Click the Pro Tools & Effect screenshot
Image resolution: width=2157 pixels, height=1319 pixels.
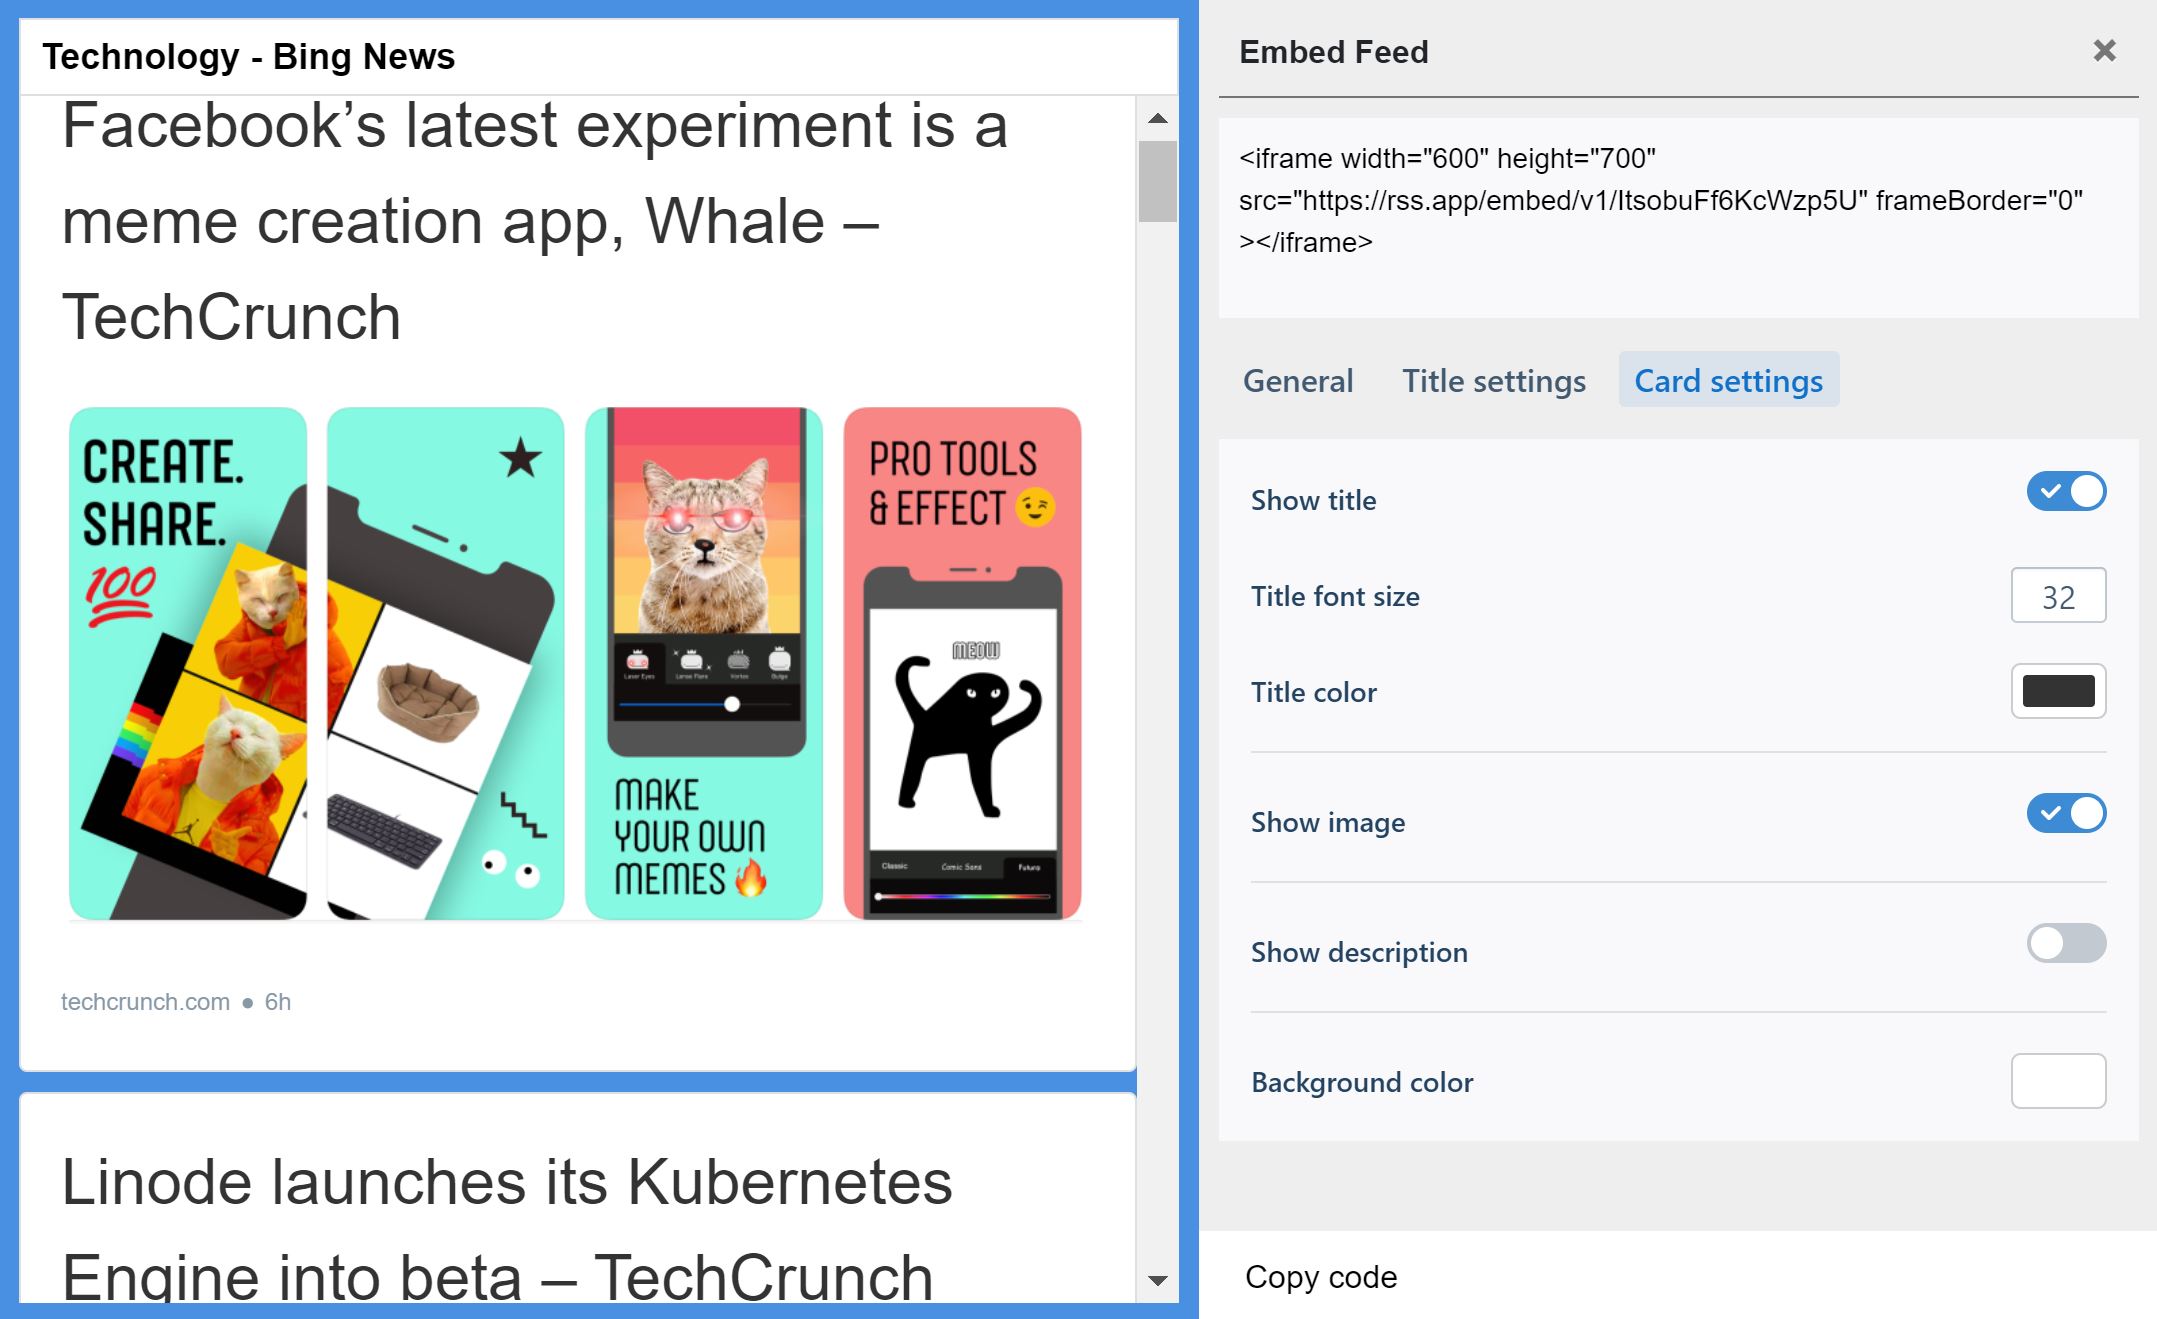962,663
